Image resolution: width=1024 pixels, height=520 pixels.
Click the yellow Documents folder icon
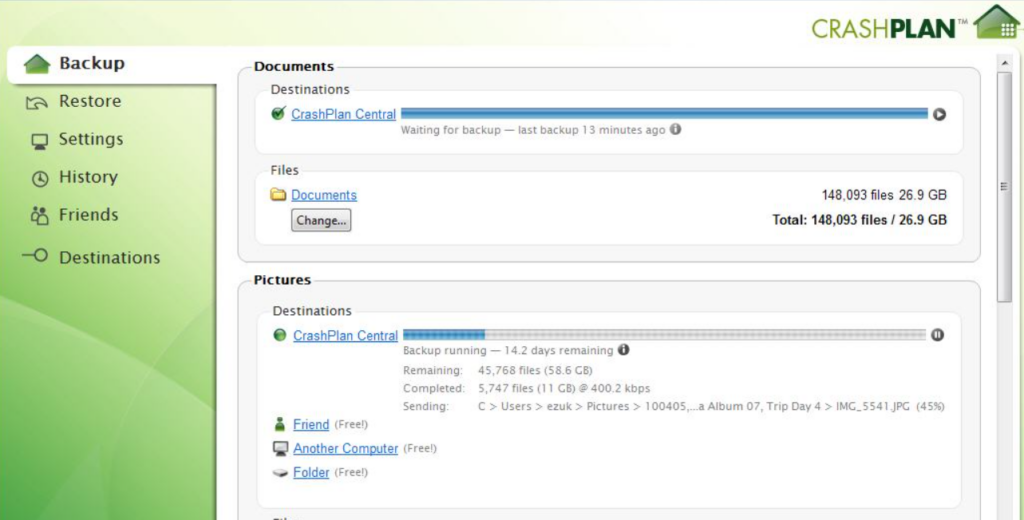coord(279,195)
